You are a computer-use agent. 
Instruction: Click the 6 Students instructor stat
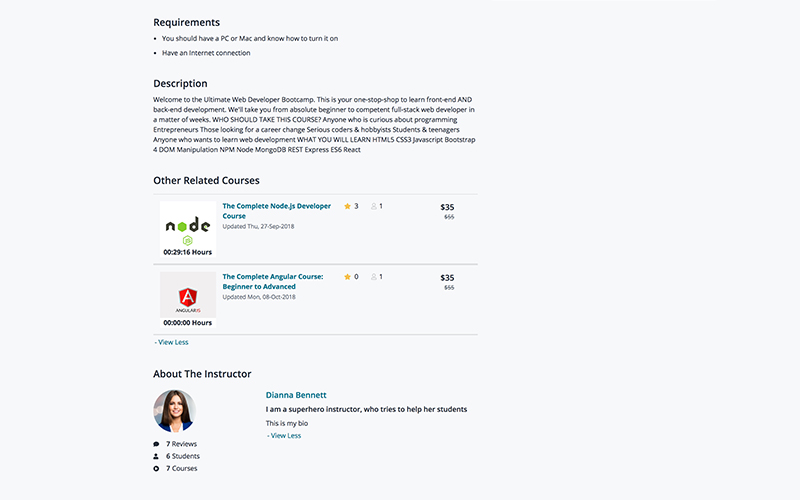(182, 456)
